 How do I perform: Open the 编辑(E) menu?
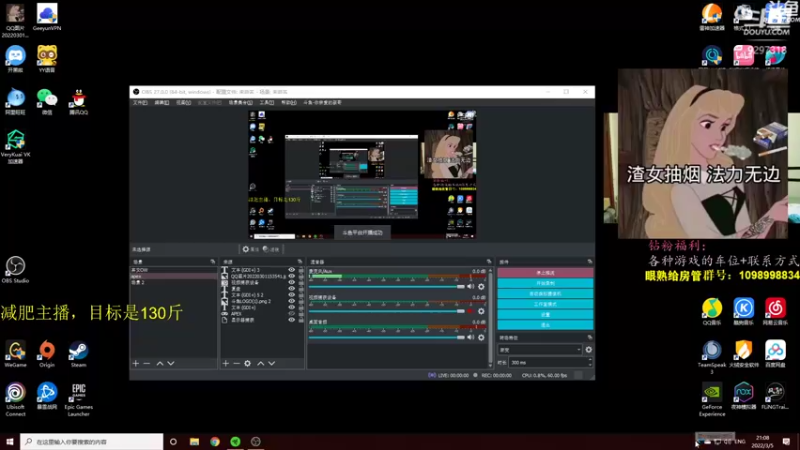162,103
